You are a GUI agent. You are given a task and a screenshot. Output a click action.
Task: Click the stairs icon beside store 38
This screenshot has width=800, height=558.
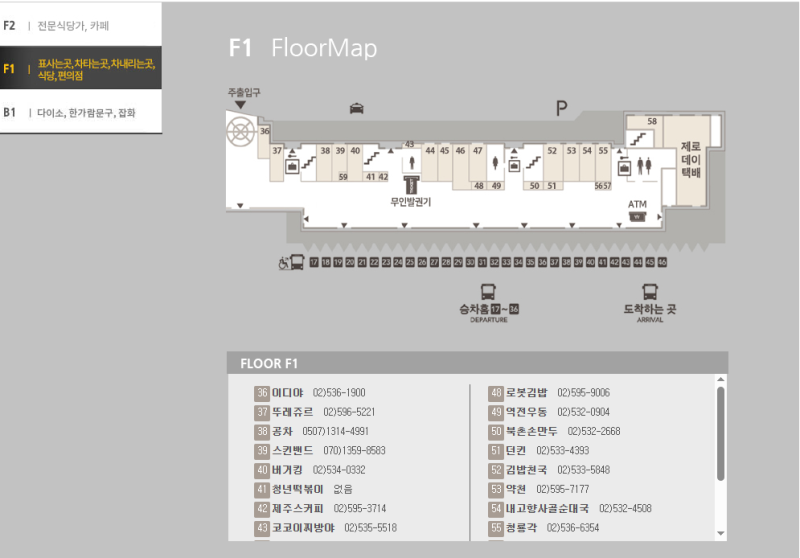tap(309, 163)
